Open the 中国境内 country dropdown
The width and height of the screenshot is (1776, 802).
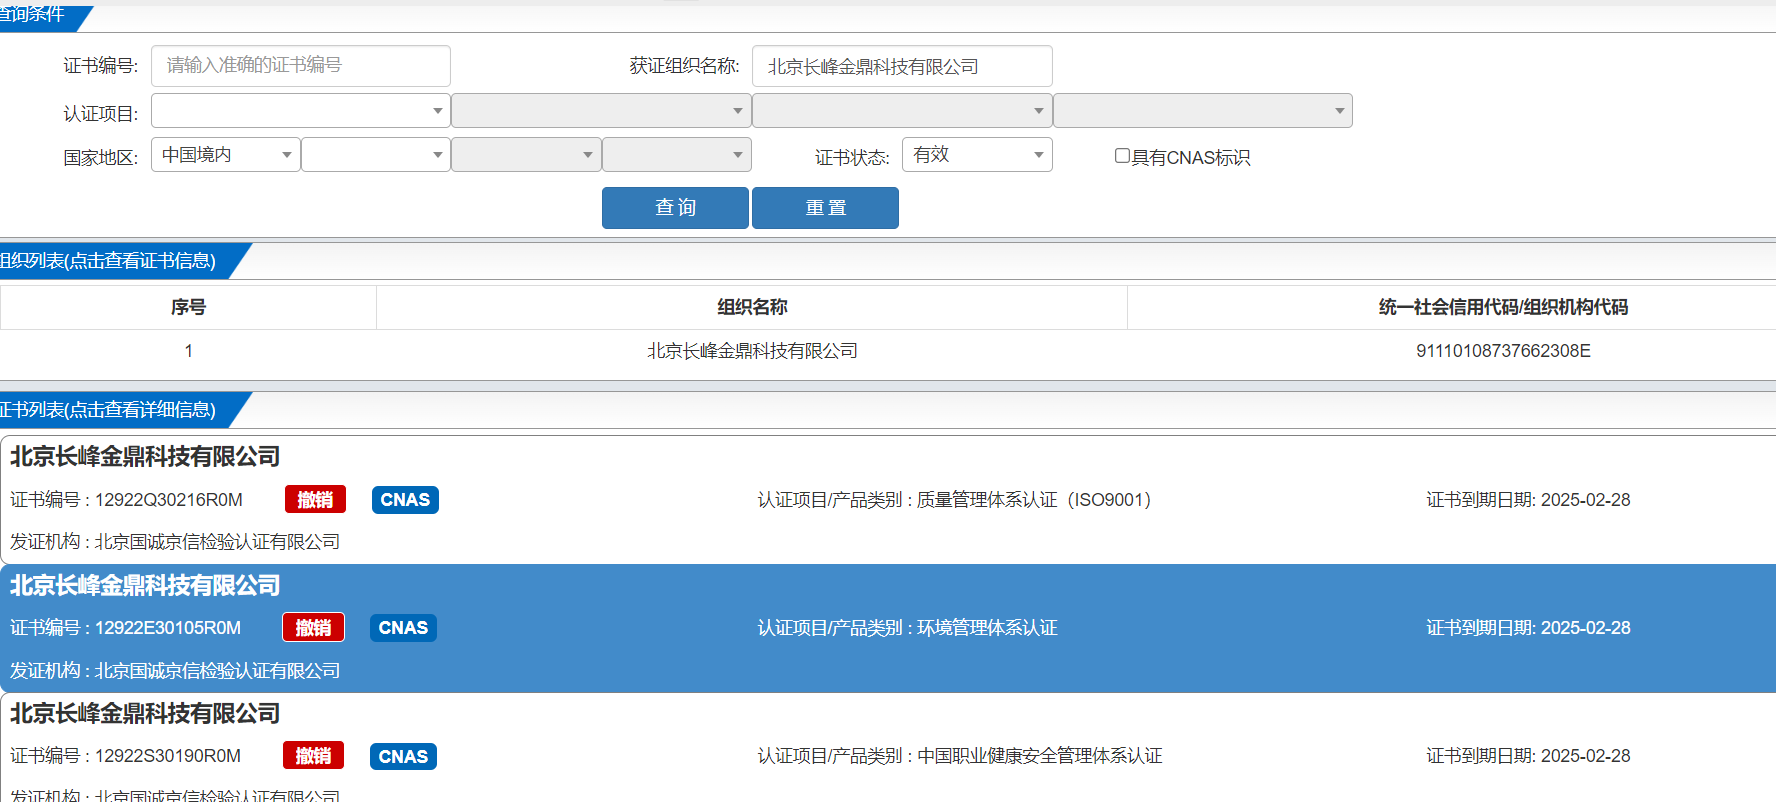[225, 155]
